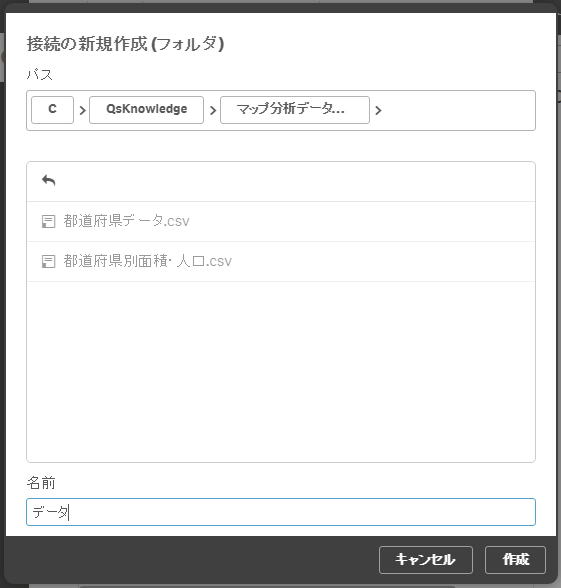Click the file icon beside 都道府県別面積・人口.csv
This screenshot has height=588, width=561.
click(x=48, y=261)
